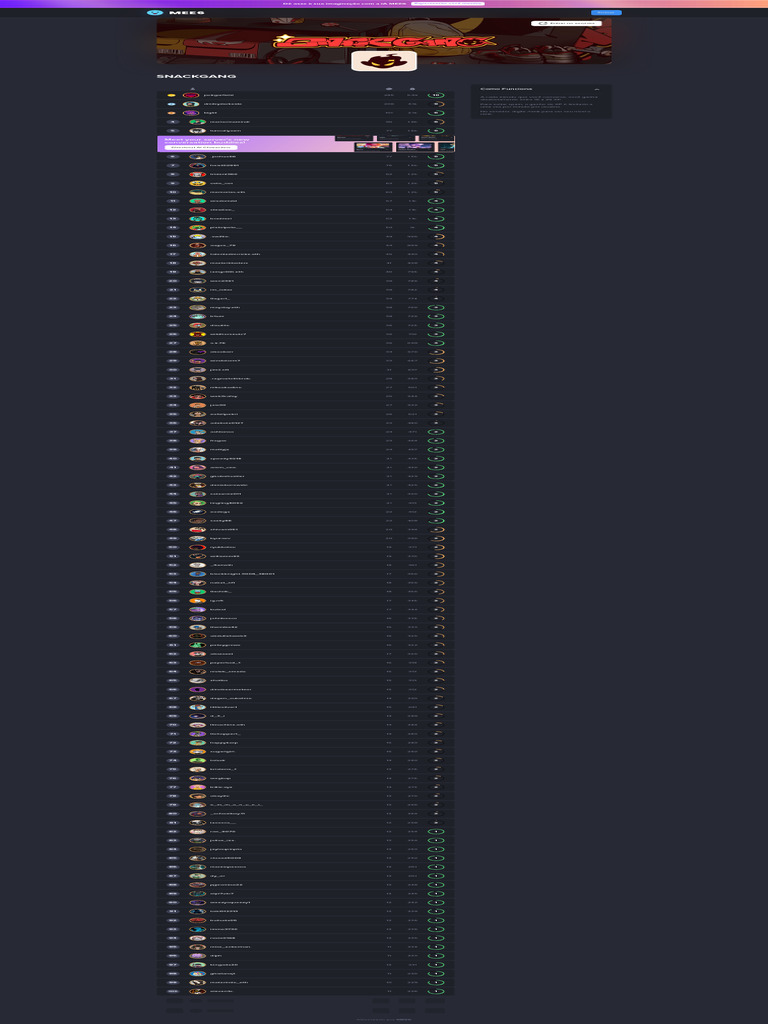Click the avatar in the rank 50 row
Viewport: 768px width, 1024px height.
pos(197,547)
